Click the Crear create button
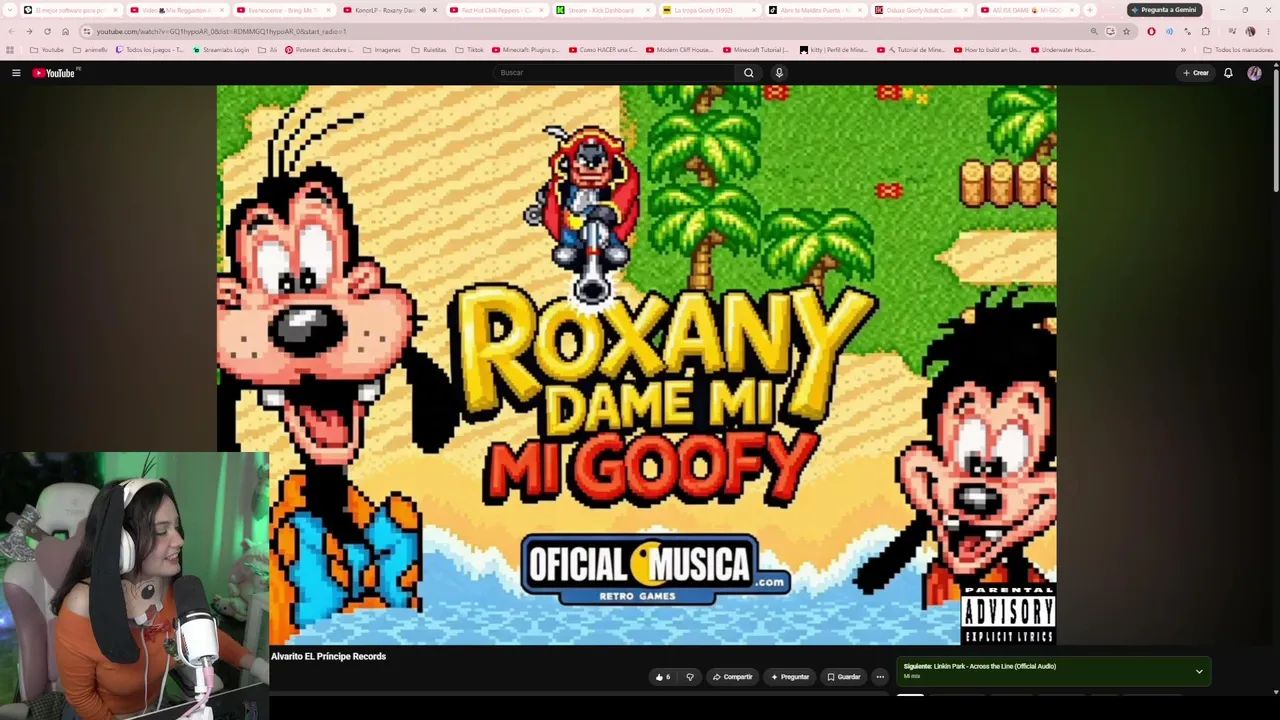Viewport: 1280px width, 720px height. (x=1196, y=73)
